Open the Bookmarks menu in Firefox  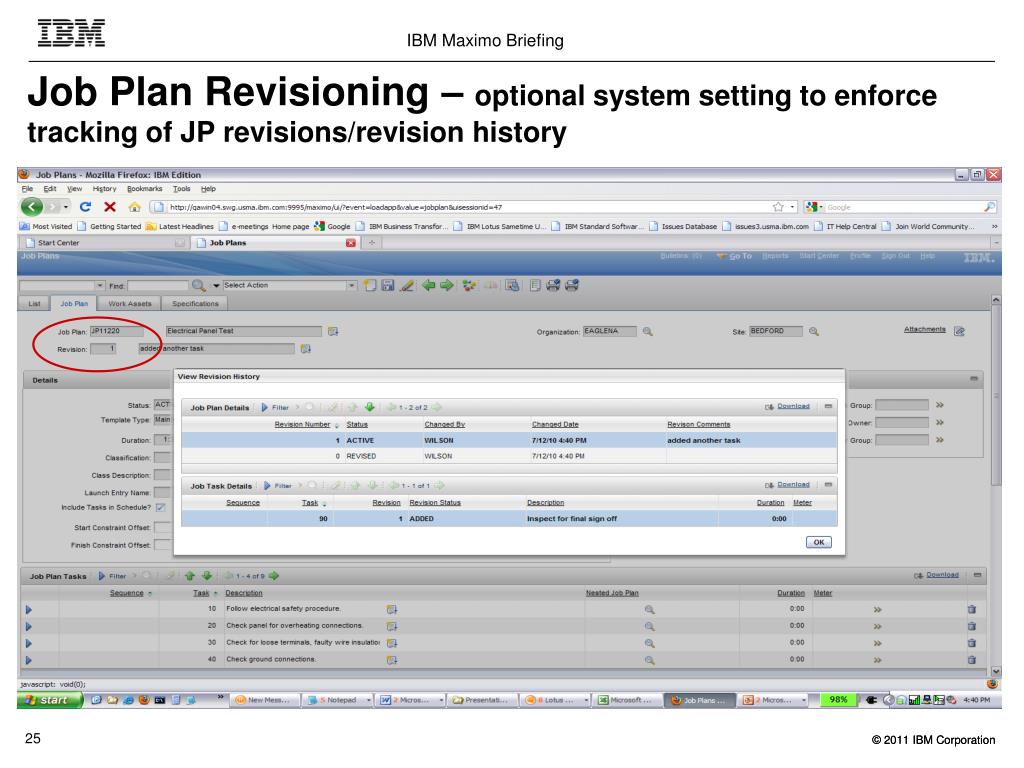click(144, 189)
